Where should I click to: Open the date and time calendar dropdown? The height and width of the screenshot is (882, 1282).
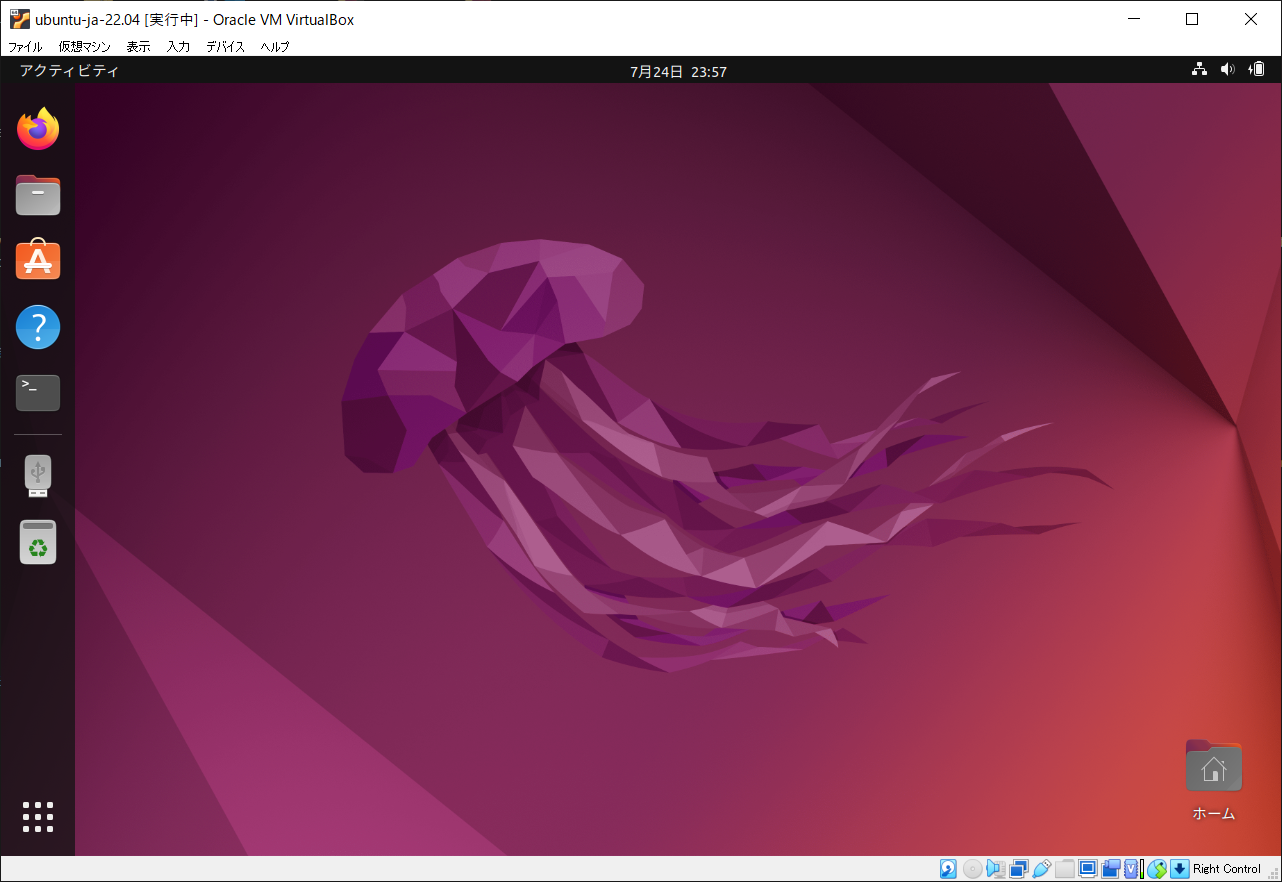[x=677, y=71]
